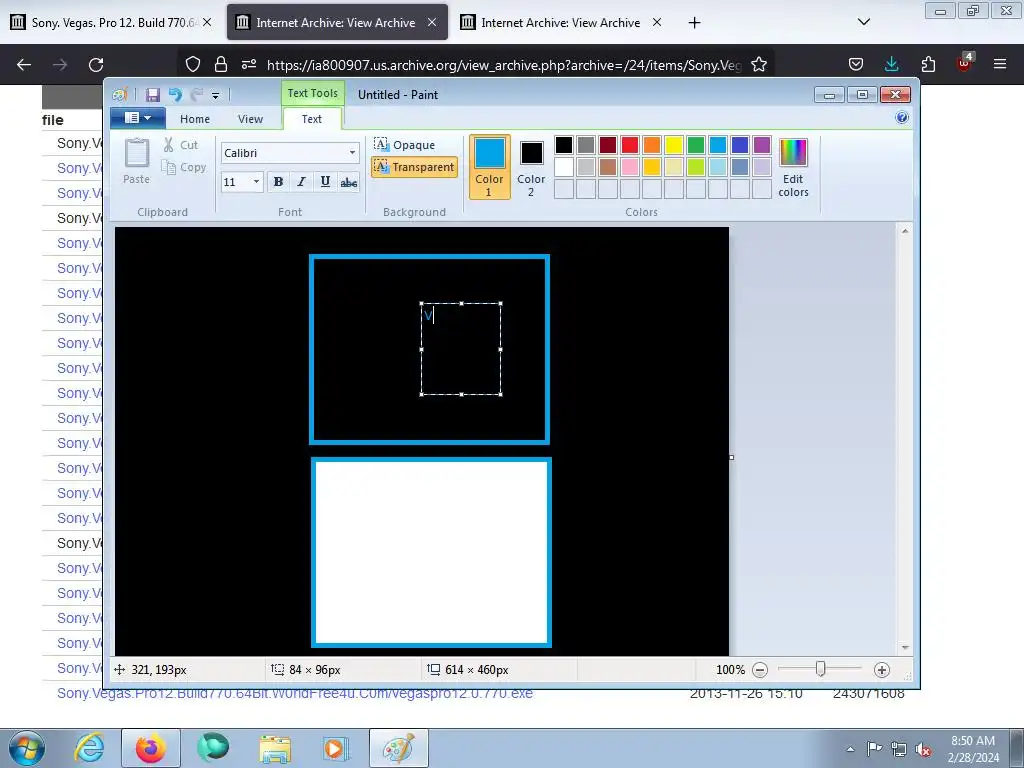The image size is (1024, 768).
Task: Pick the pink color swatch
Action: (630, 167)
